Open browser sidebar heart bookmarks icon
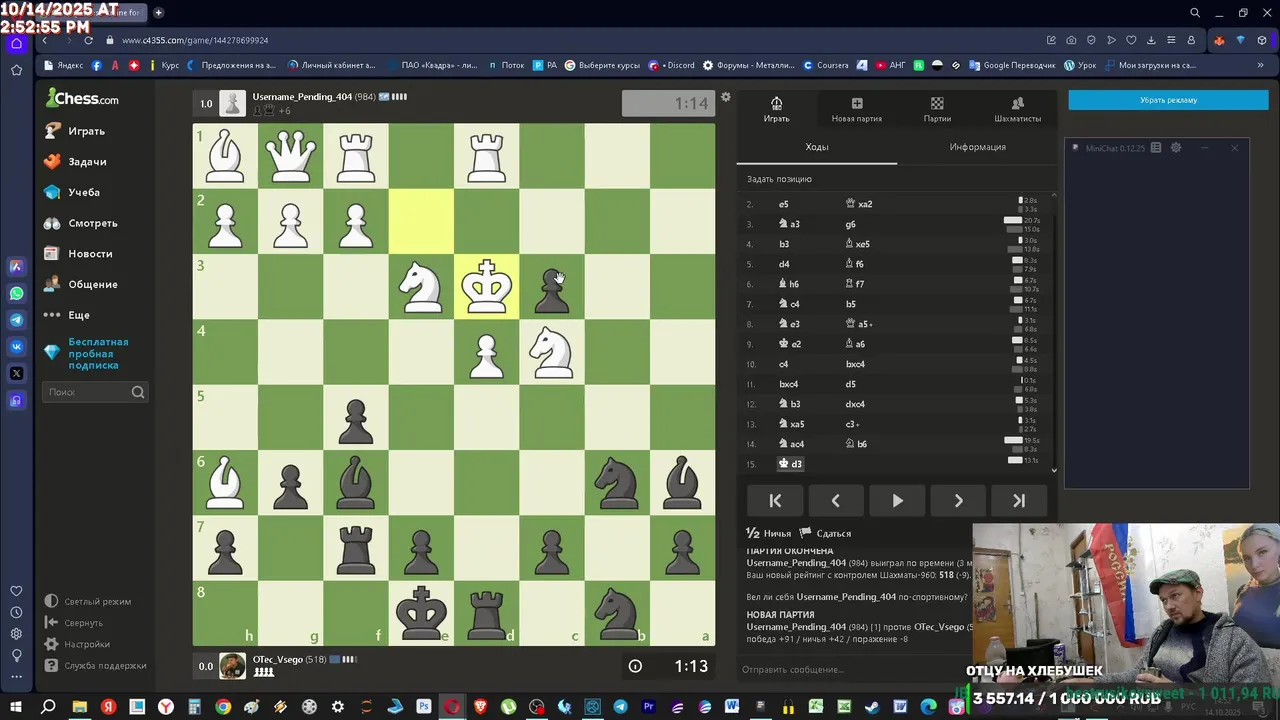Screen dimensions: 1280x720 pos(16,591)
